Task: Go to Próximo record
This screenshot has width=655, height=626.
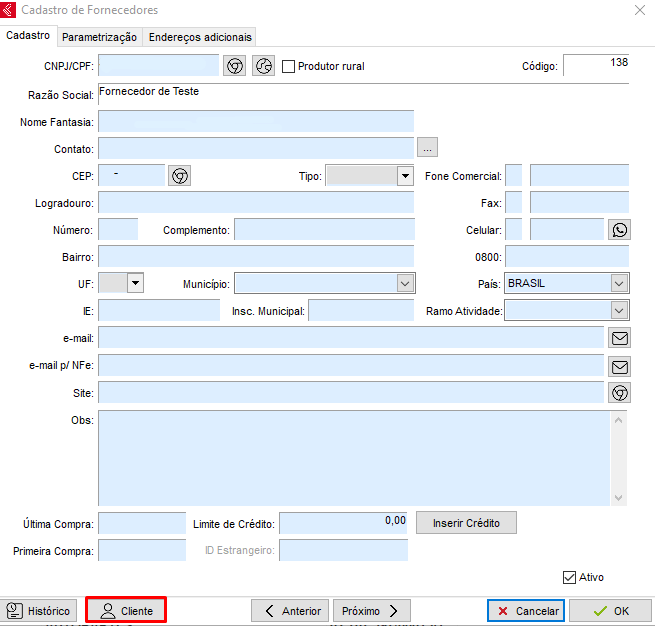Action: click(x=371, y=611)
